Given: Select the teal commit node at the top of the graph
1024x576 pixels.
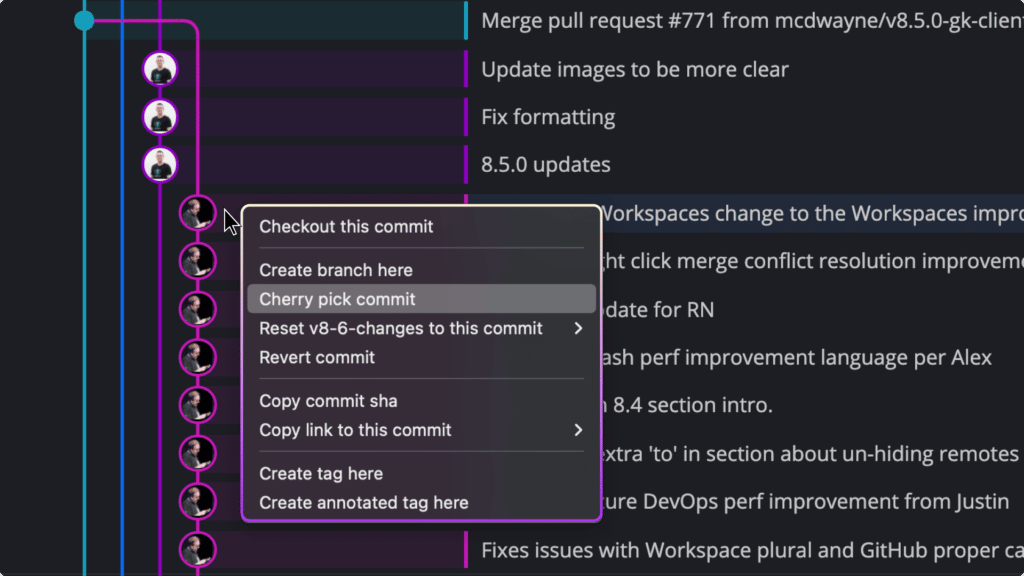Looking at the screenshot, I should tap(84, 20).
